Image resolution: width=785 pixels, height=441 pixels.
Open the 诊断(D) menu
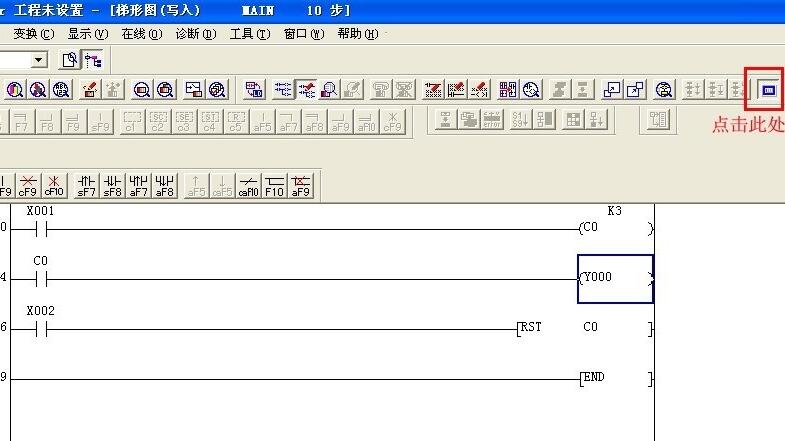(x=195, y=34)
